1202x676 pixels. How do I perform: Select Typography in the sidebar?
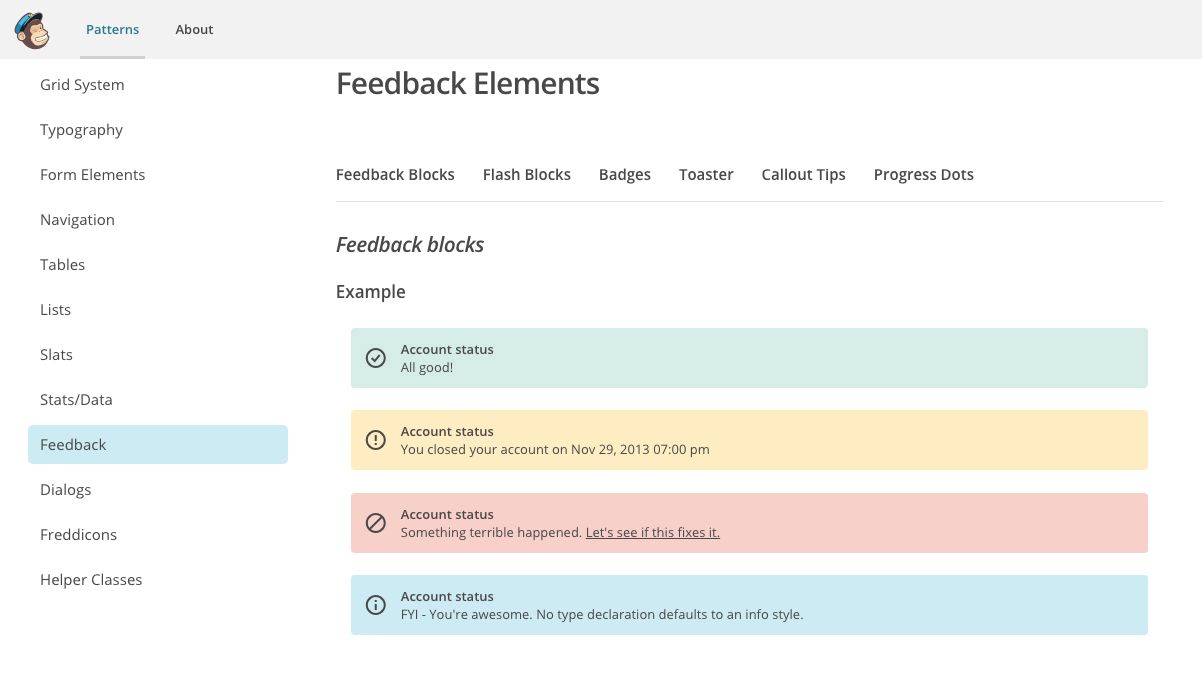[81, 129]
